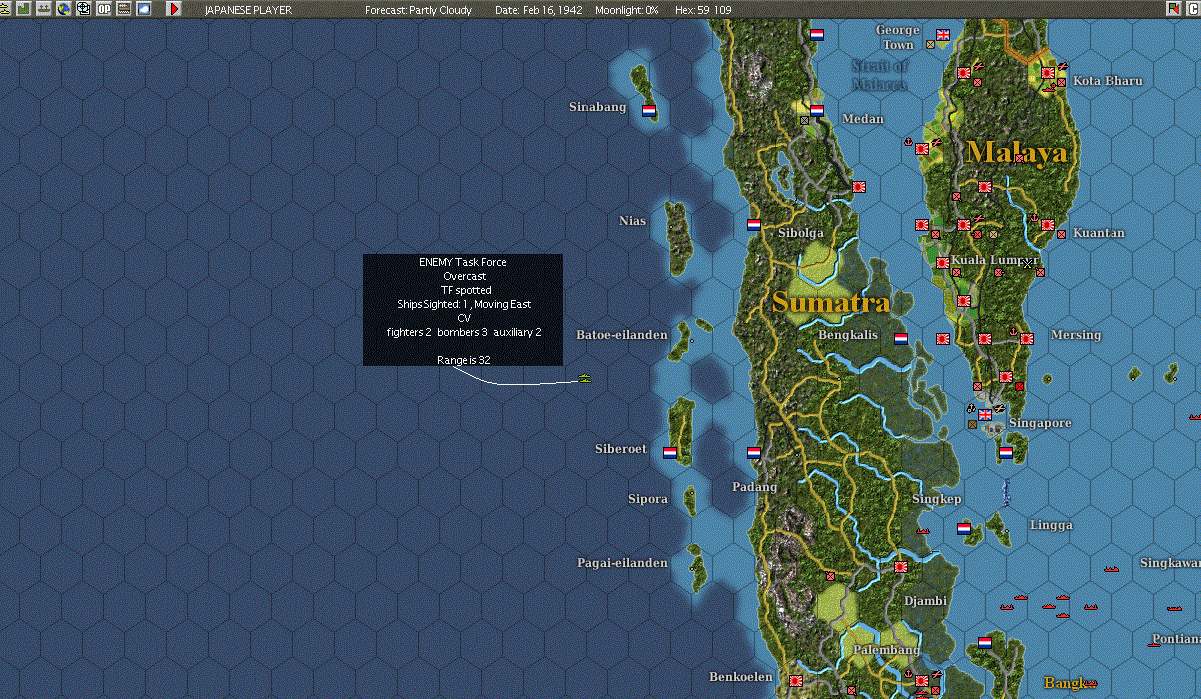Click the striped map overlay toolbar icon
1201x699 pixels.
pos(124,8)
